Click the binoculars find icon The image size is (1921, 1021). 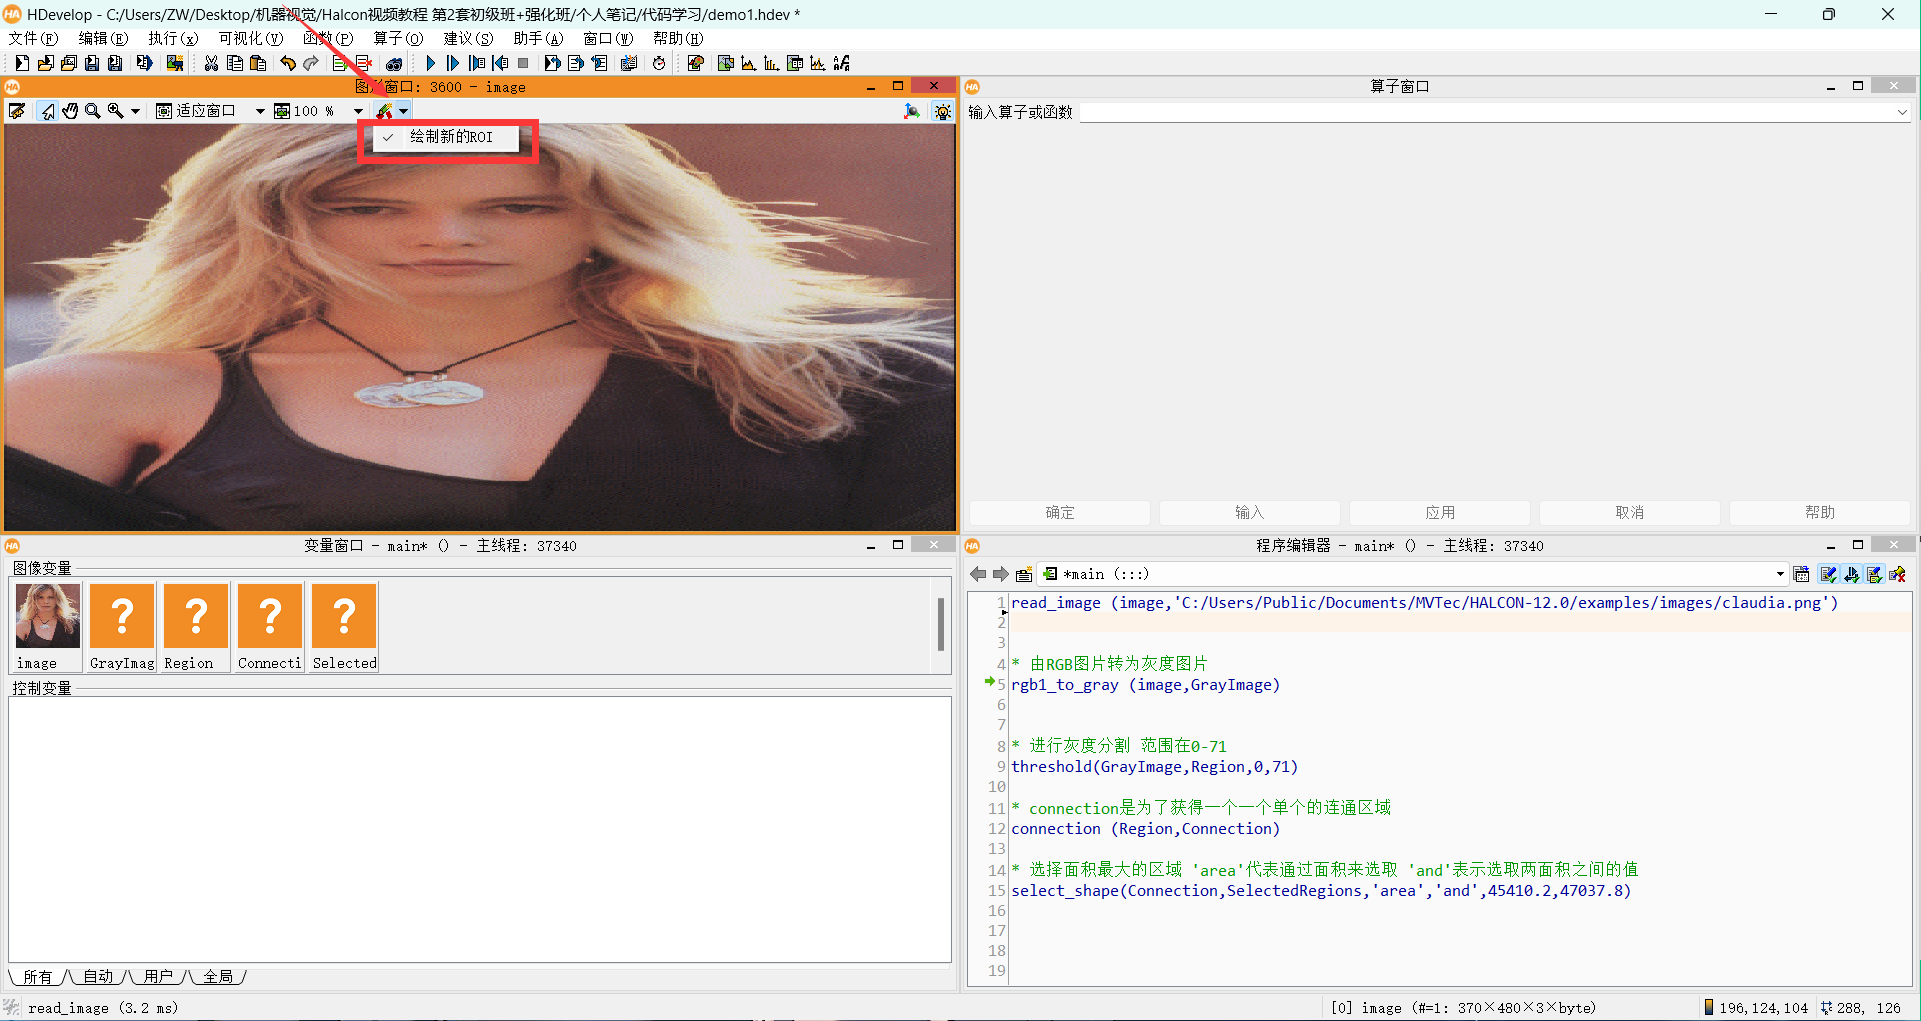click(394, 63)
